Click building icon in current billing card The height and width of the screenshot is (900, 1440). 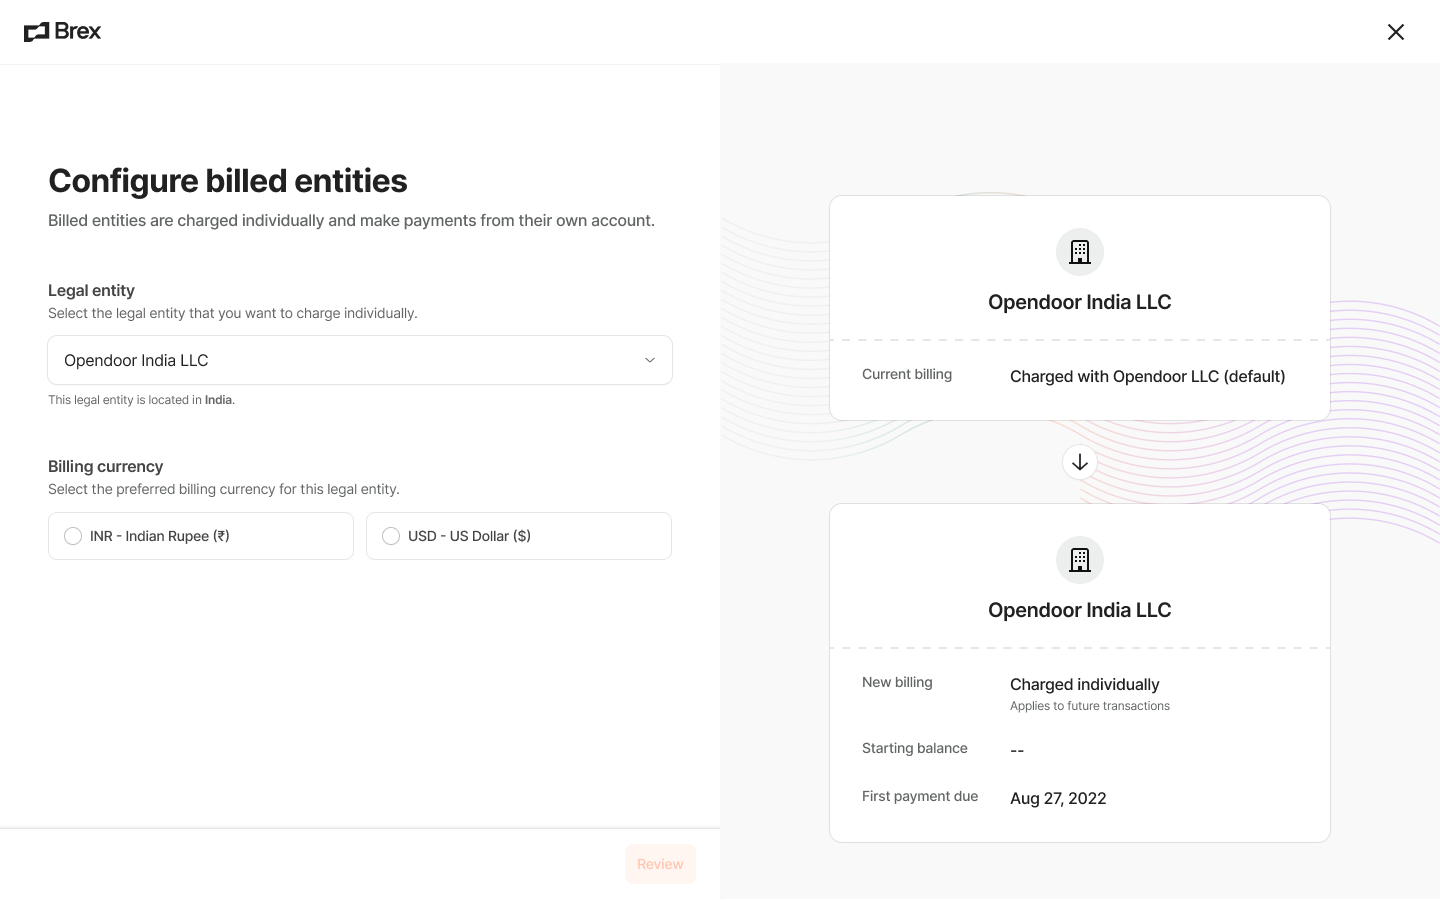click(1080, 252)
